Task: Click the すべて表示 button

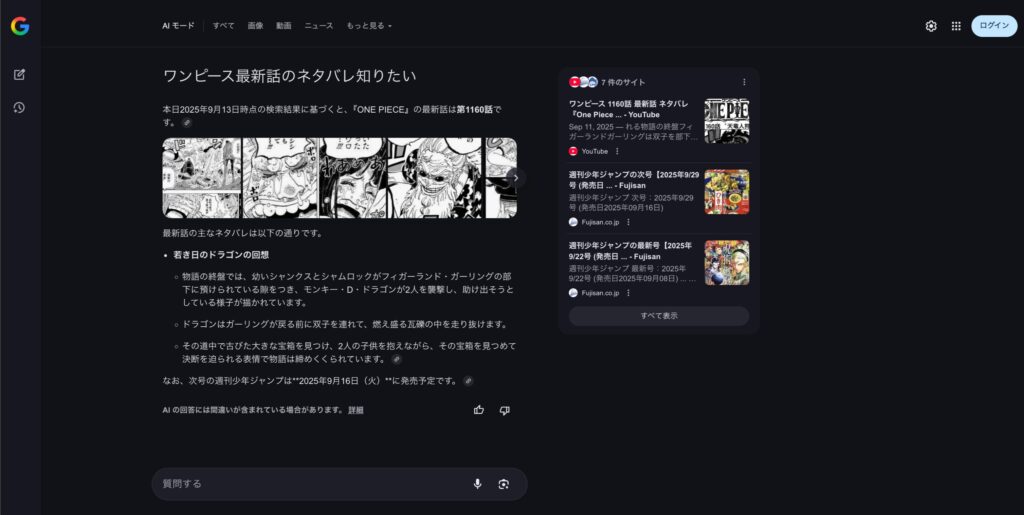Action: (659, 316)
